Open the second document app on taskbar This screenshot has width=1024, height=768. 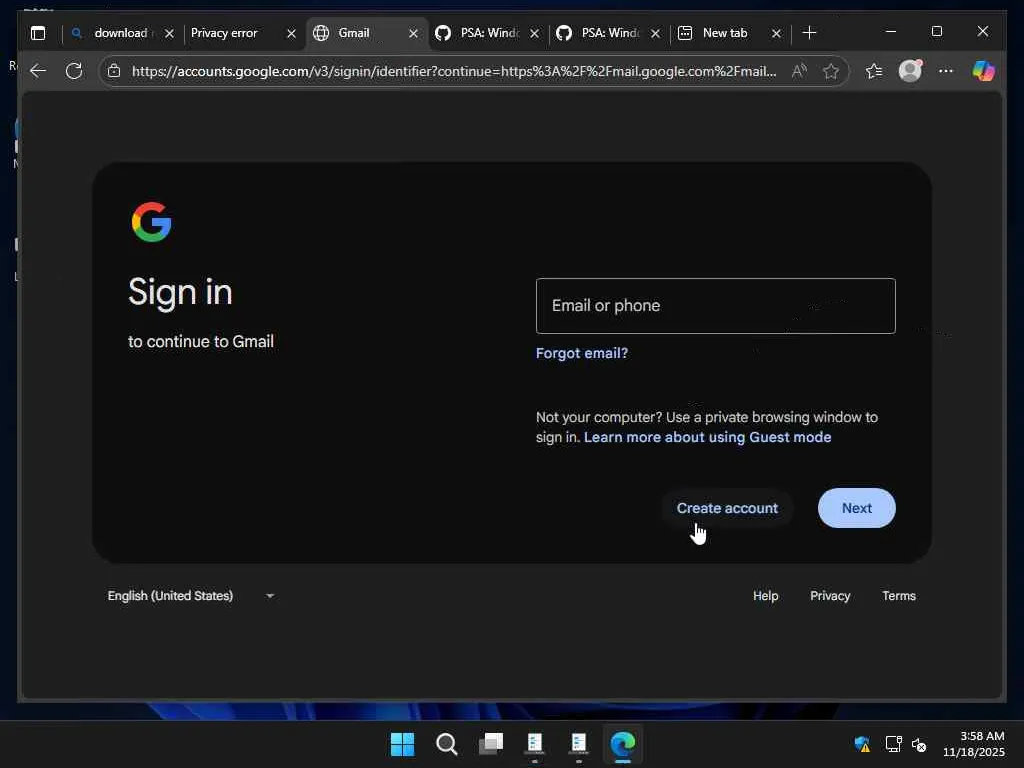pos(579,744)
